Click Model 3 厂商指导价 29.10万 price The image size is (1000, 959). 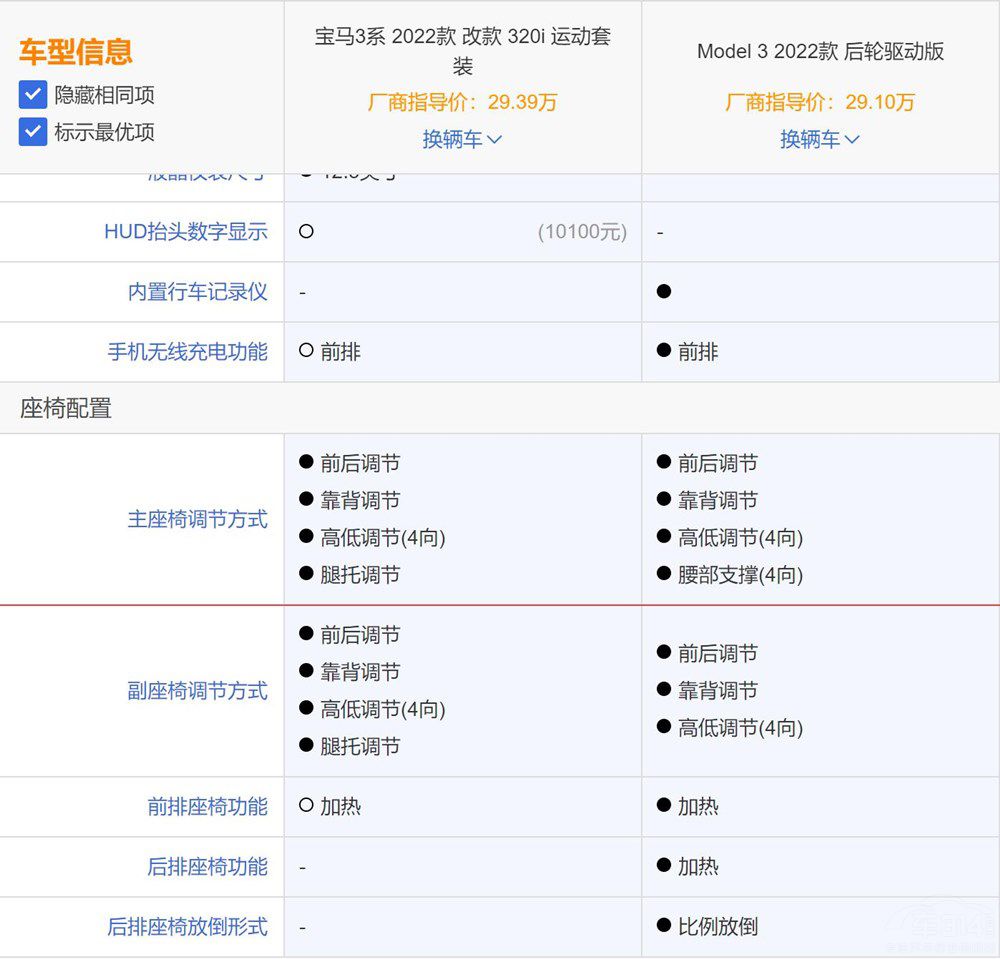(820, 102)
